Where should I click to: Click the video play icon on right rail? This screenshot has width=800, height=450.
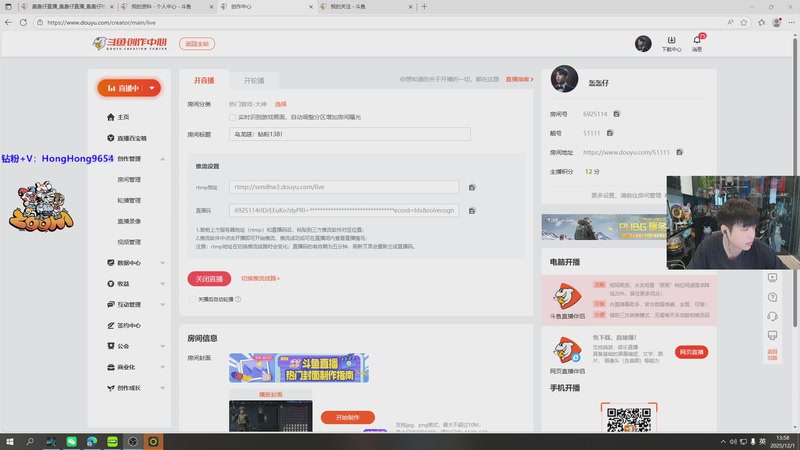[x=772, y=278]
